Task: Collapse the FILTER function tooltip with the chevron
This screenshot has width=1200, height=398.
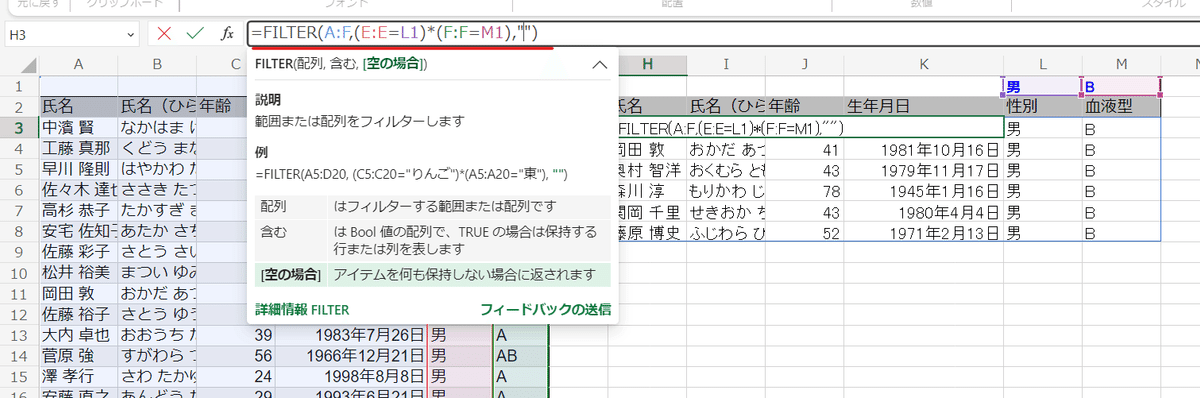Action: point(599,64)
